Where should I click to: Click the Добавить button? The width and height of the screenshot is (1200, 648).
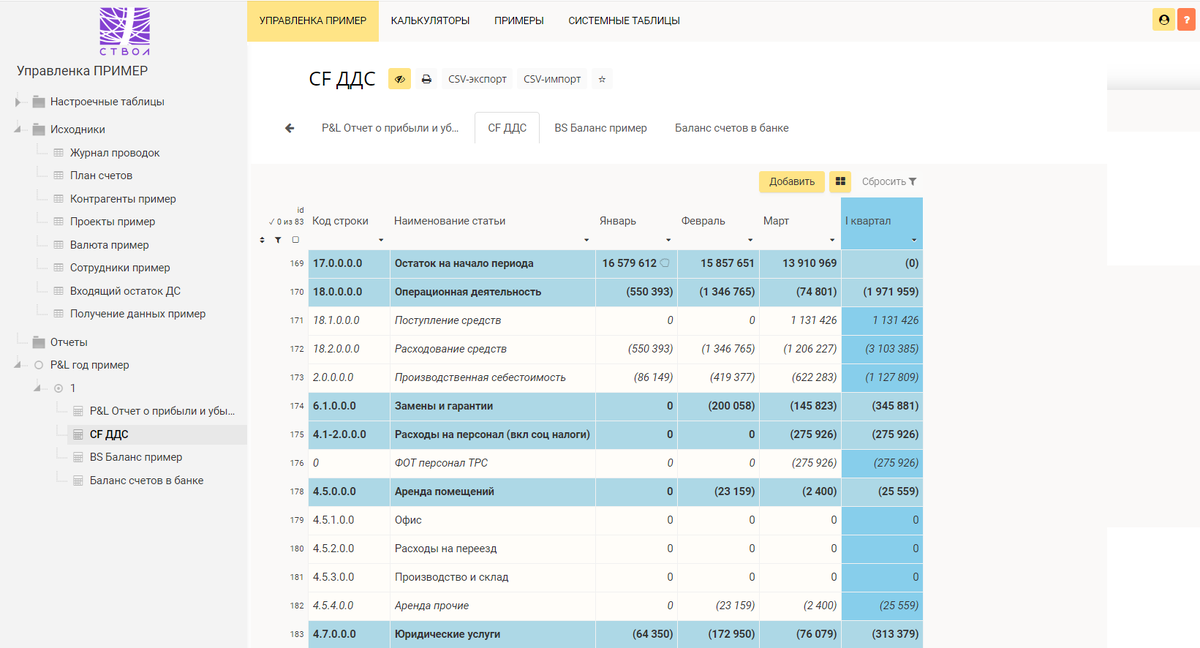pyautogui.click(x=792, y=182)
